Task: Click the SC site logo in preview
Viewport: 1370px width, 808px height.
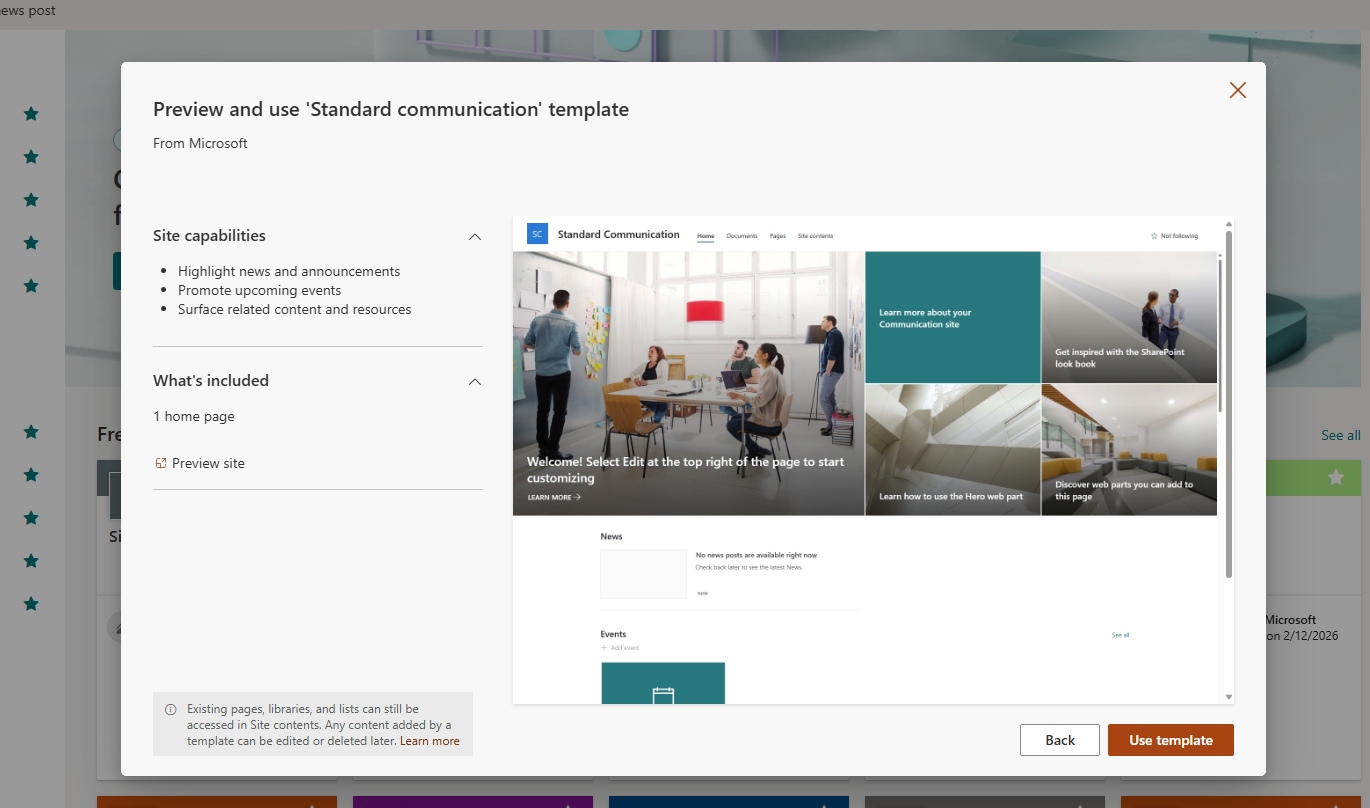Action: [x=537, y=234]
